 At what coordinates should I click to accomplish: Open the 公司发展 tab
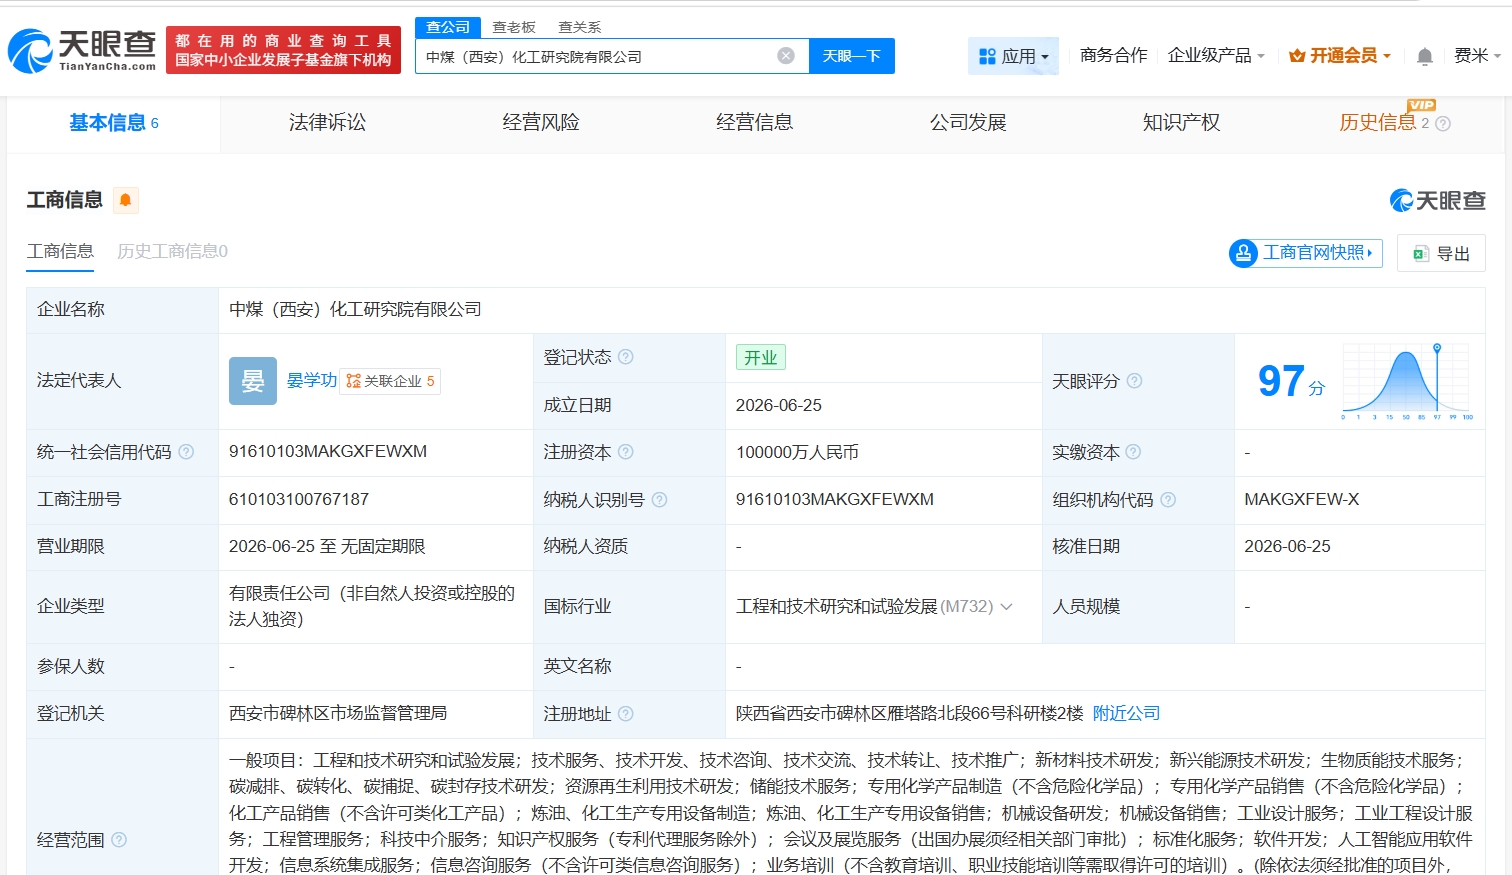coord(968,123)
